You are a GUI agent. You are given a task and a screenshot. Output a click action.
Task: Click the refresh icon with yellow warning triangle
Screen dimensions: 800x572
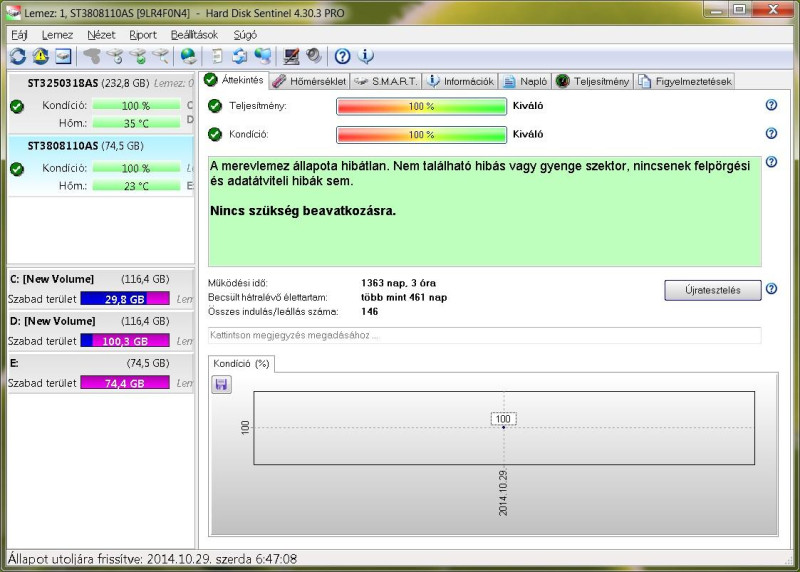(41, 56)
